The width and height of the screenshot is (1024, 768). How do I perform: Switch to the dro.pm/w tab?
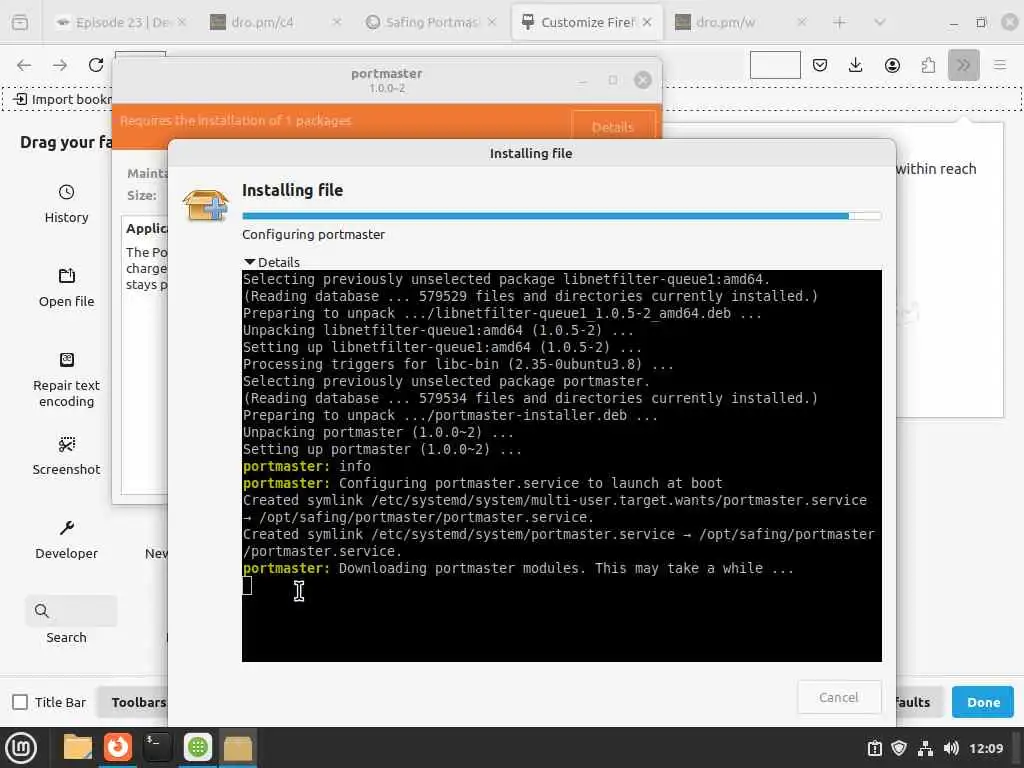(739, 22)
